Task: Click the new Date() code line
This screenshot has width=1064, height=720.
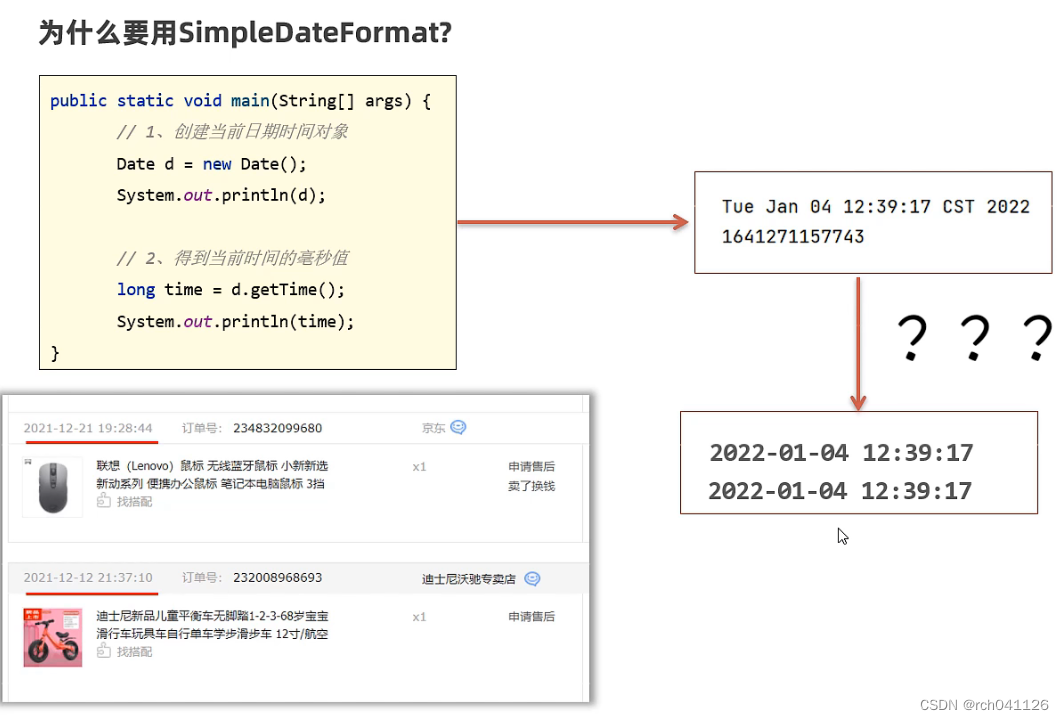Action: (211, 164)
